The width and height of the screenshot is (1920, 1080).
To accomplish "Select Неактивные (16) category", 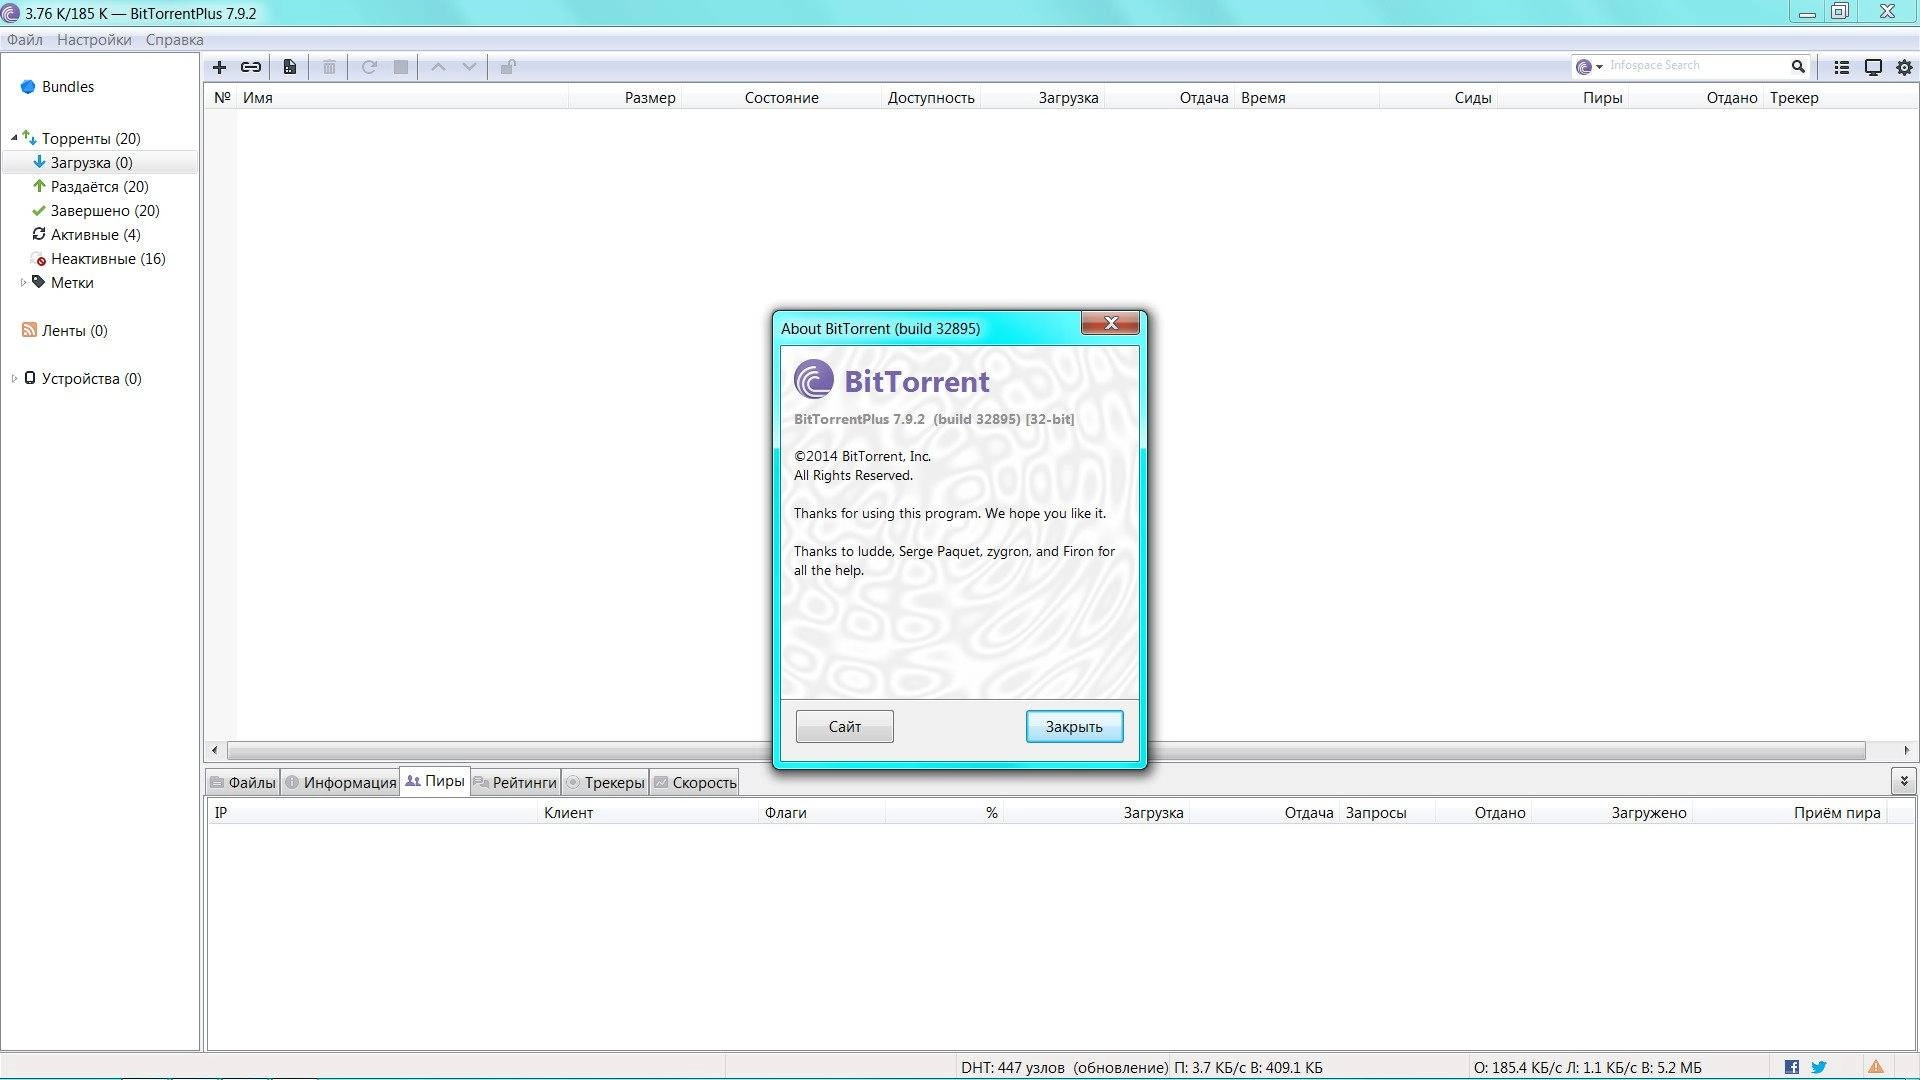I will [x=108, y=258].
